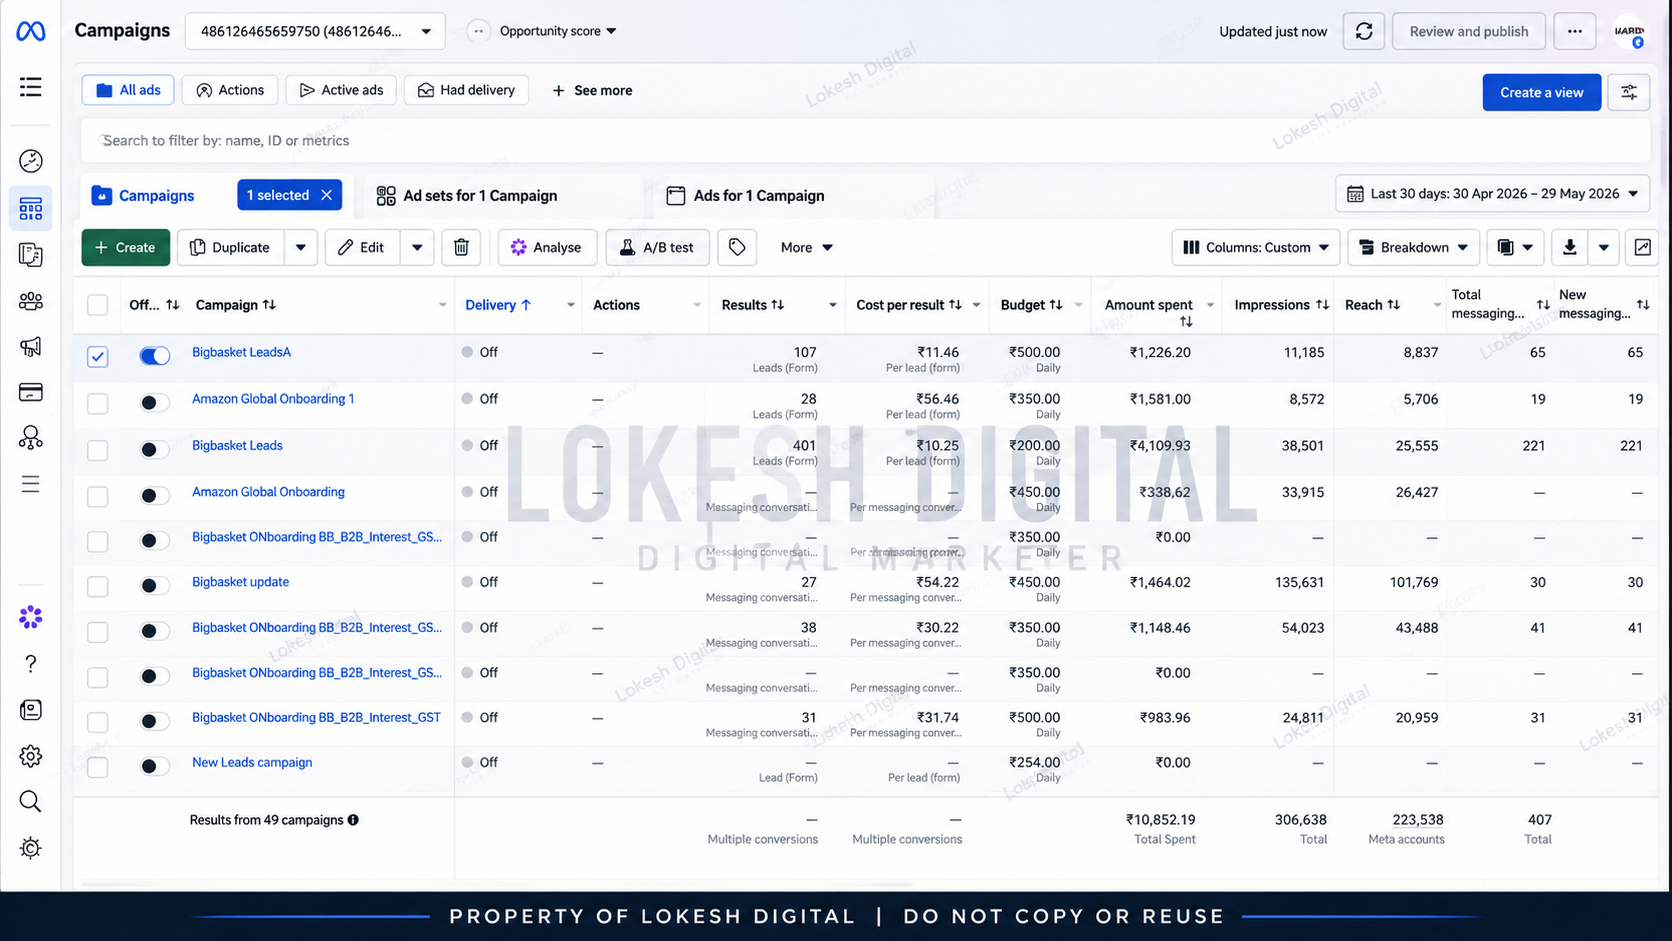Open the charts view icon
The height and width of the screenshot is (941, 1672).
pos(1643,247)
